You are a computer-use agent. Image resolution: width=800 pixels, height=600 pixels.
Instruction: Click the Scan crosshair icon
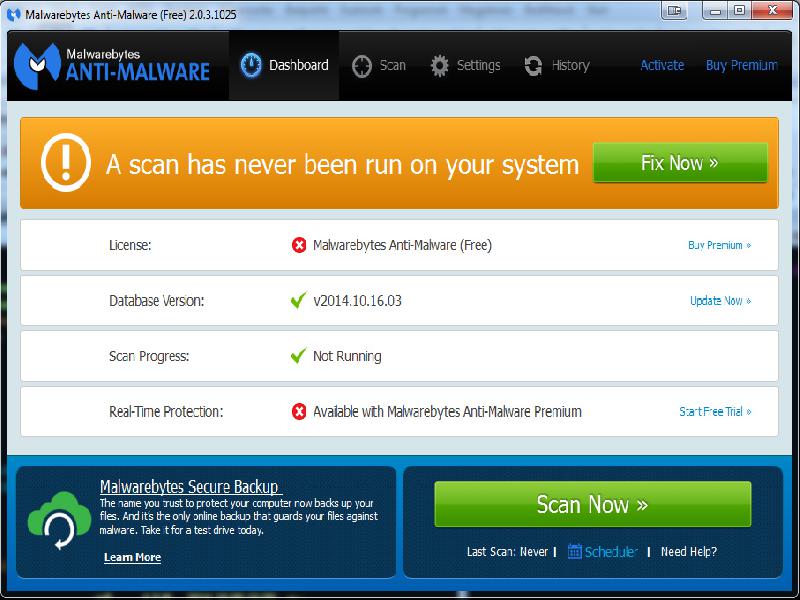tap(362, 66)
